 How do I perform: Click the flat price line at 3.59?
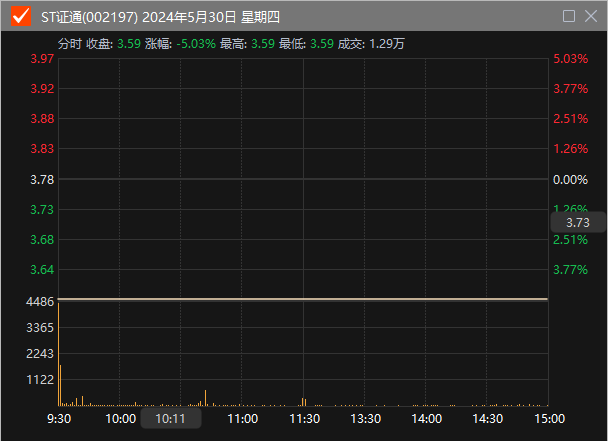click(x=303, y=299)
